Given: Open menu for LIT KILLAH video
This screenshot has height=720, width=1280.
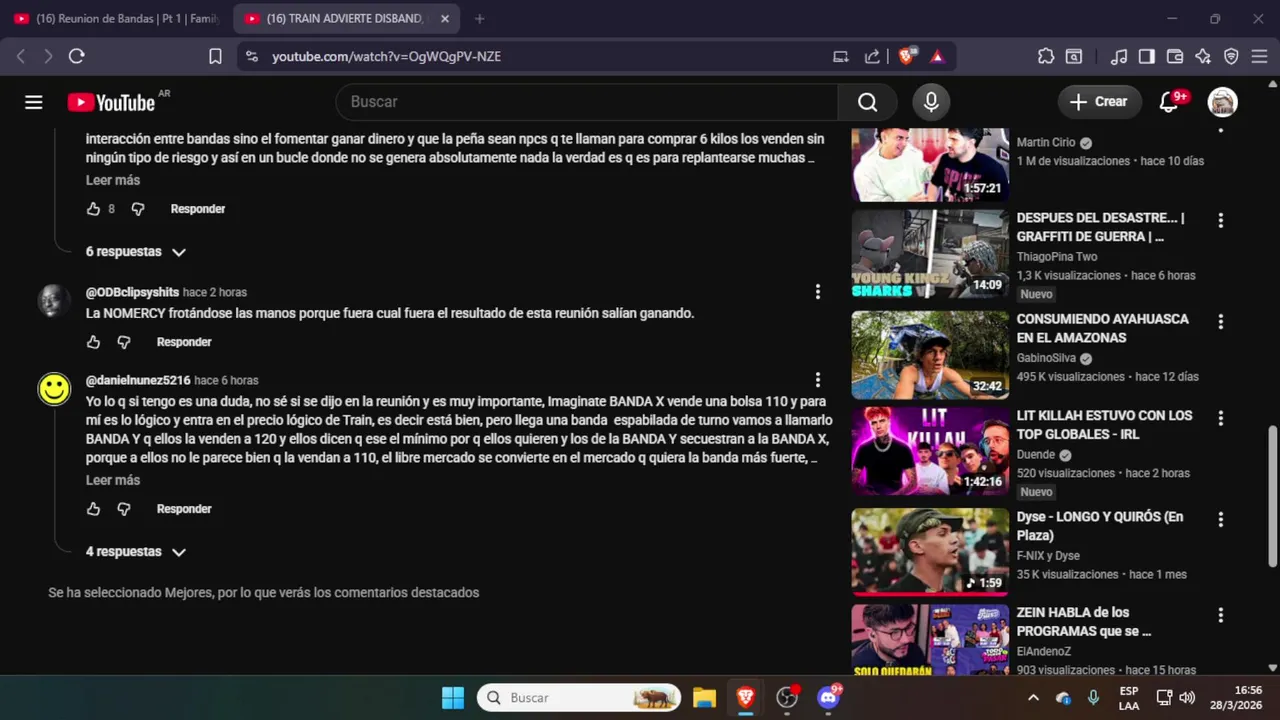Looking at the screenshot, I should tap(1220, 417).
